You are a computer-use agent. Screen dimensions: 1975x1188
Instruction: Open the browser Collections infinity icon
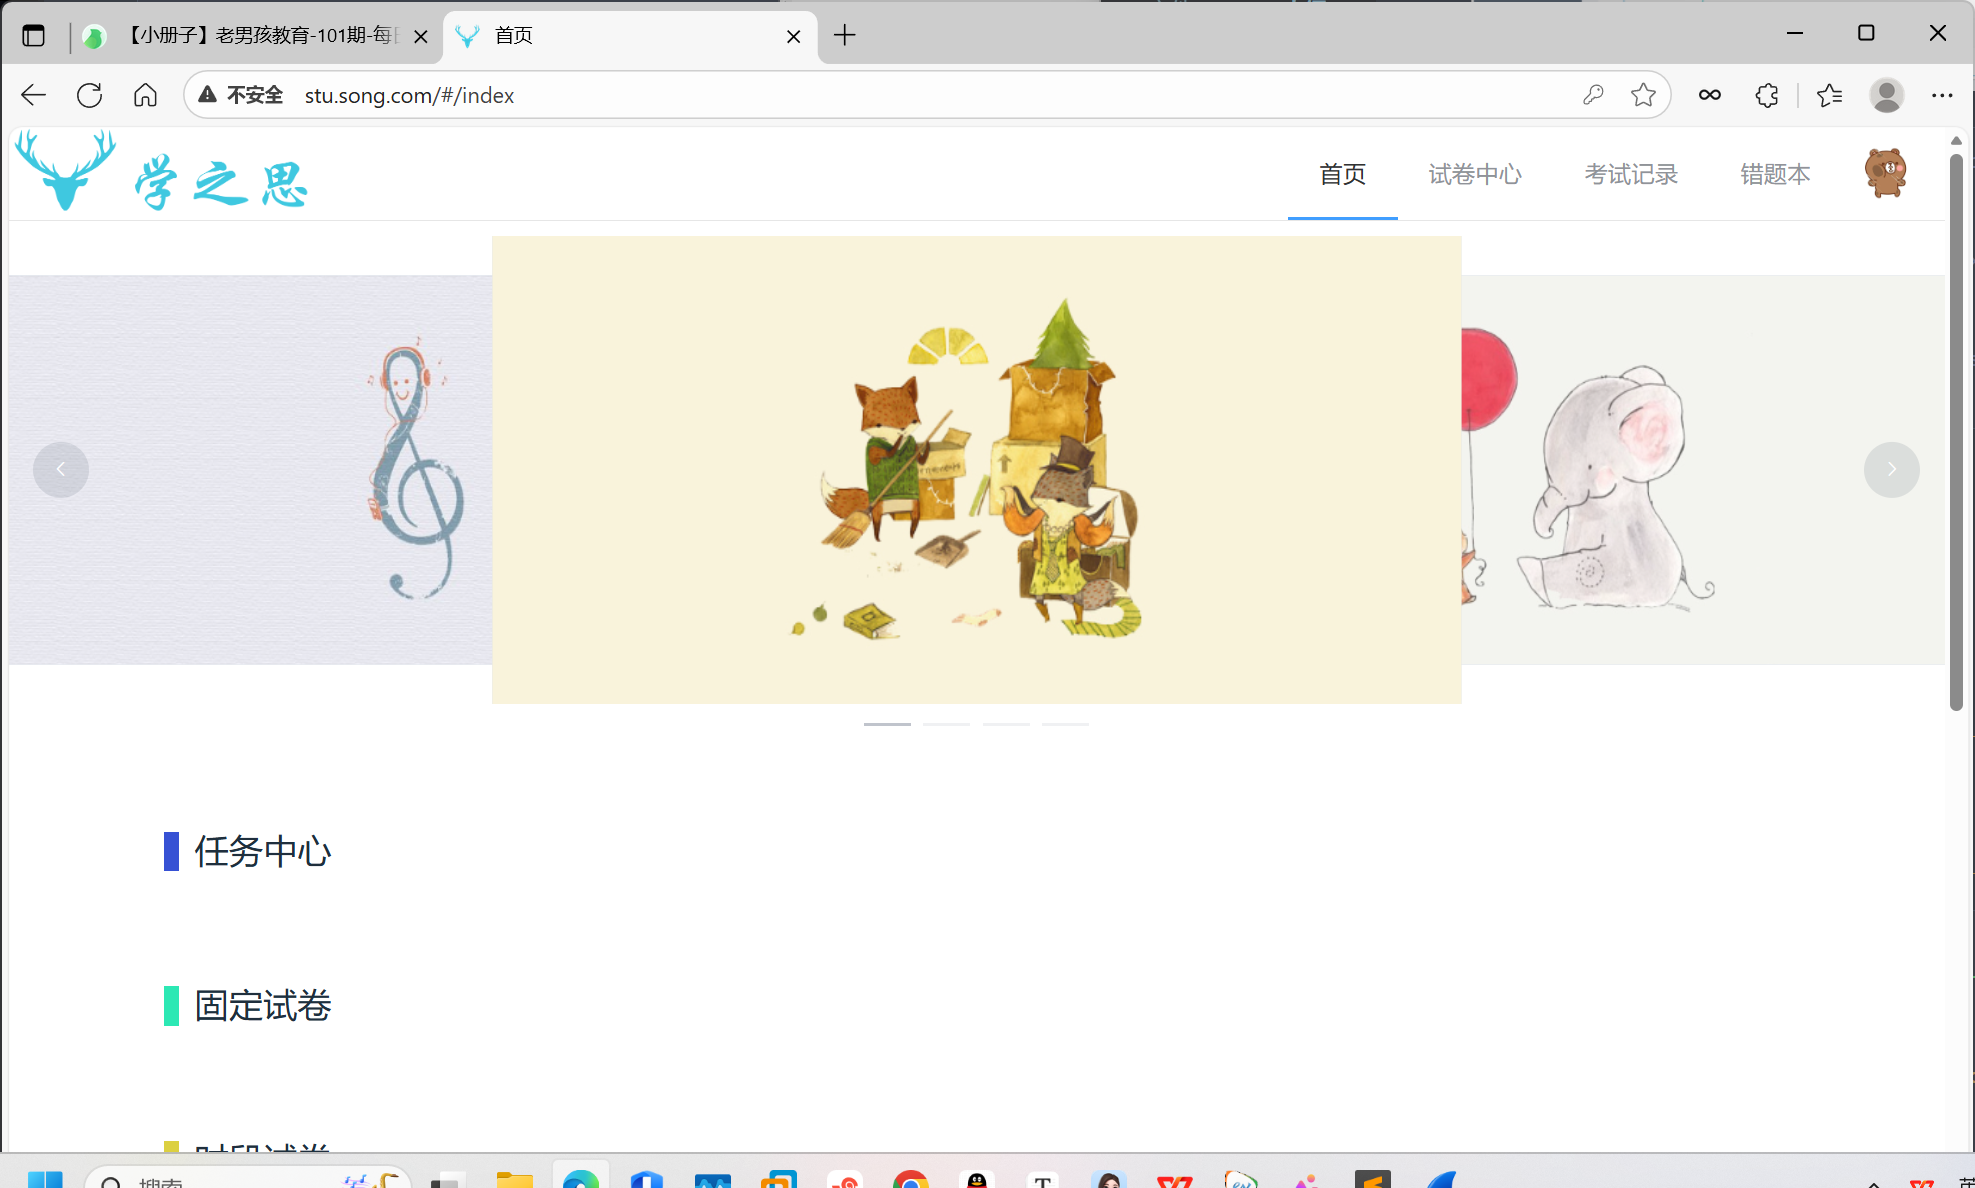coord(1709,95)
